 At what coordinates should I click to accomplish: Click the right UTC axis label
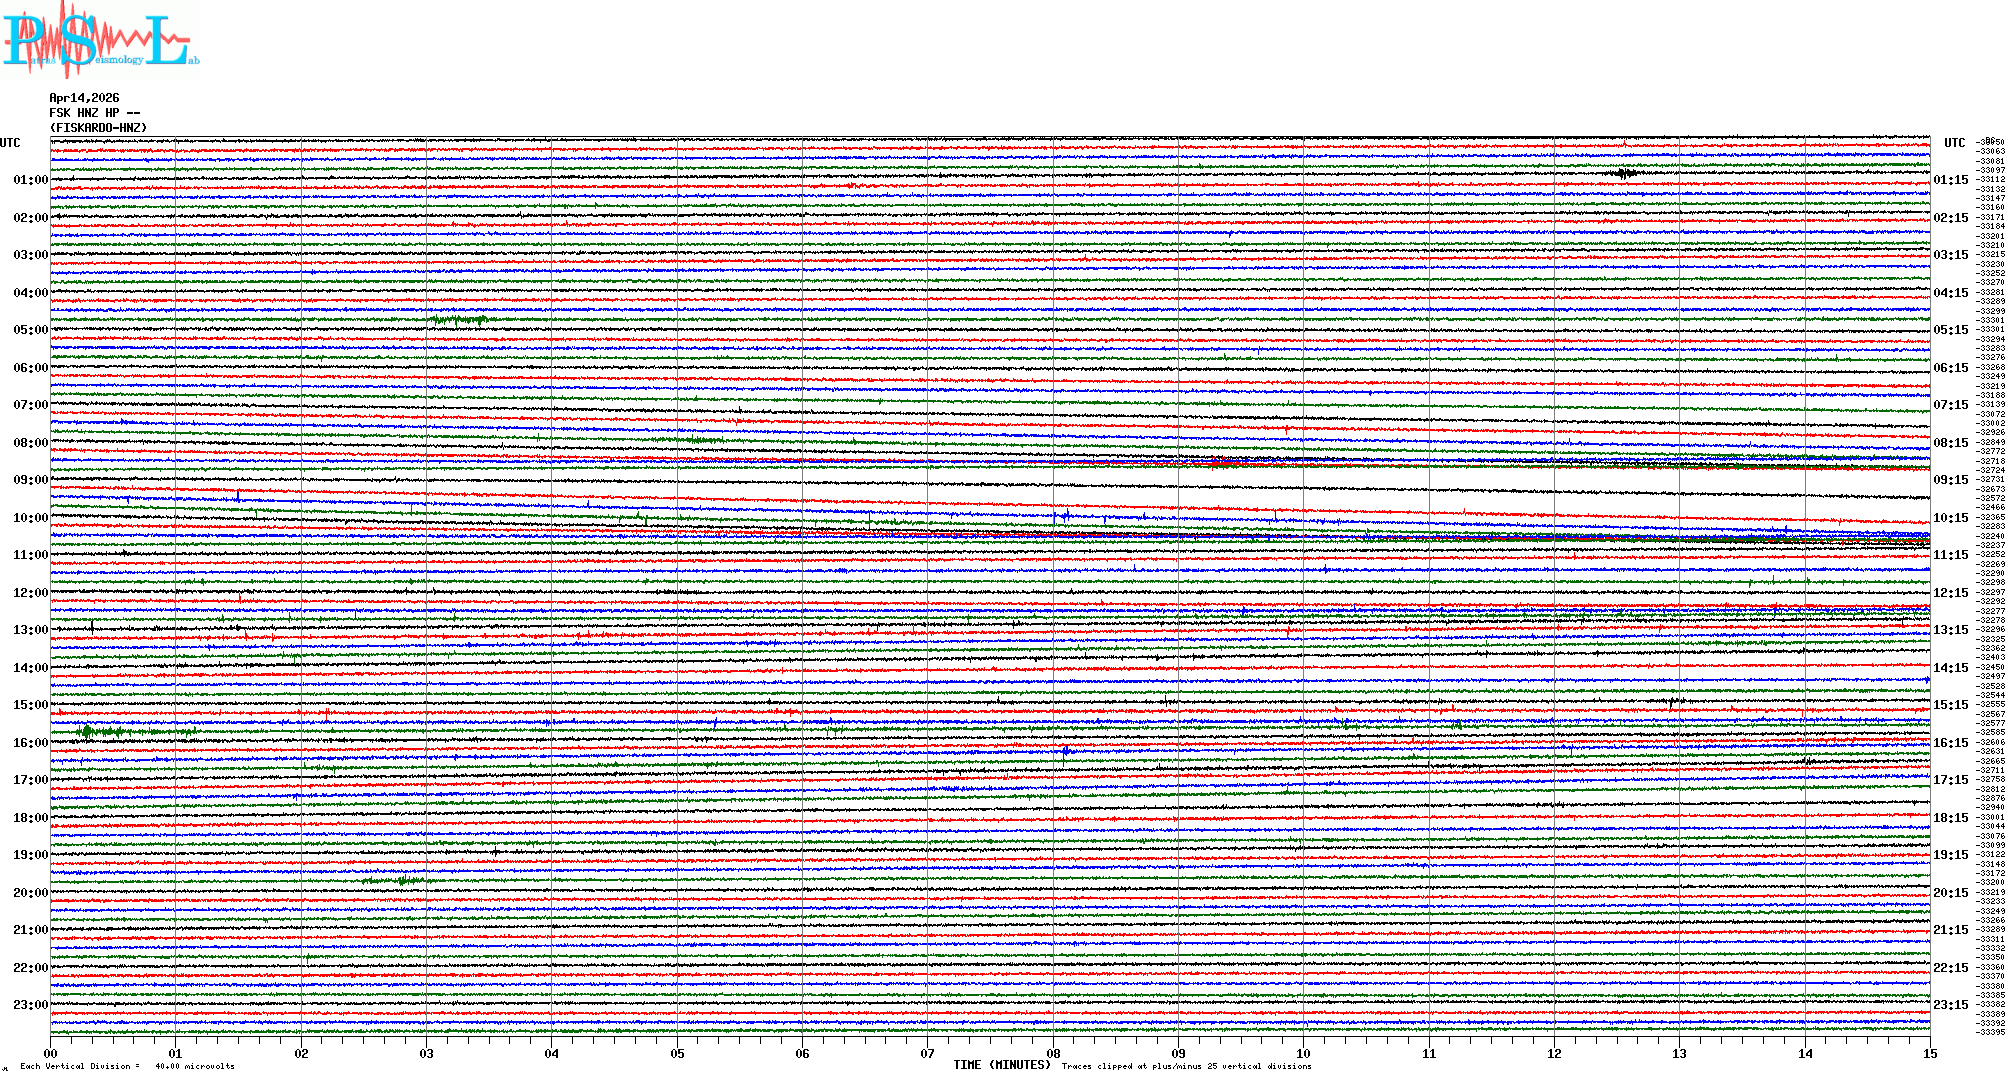[x=1954, y=143]
